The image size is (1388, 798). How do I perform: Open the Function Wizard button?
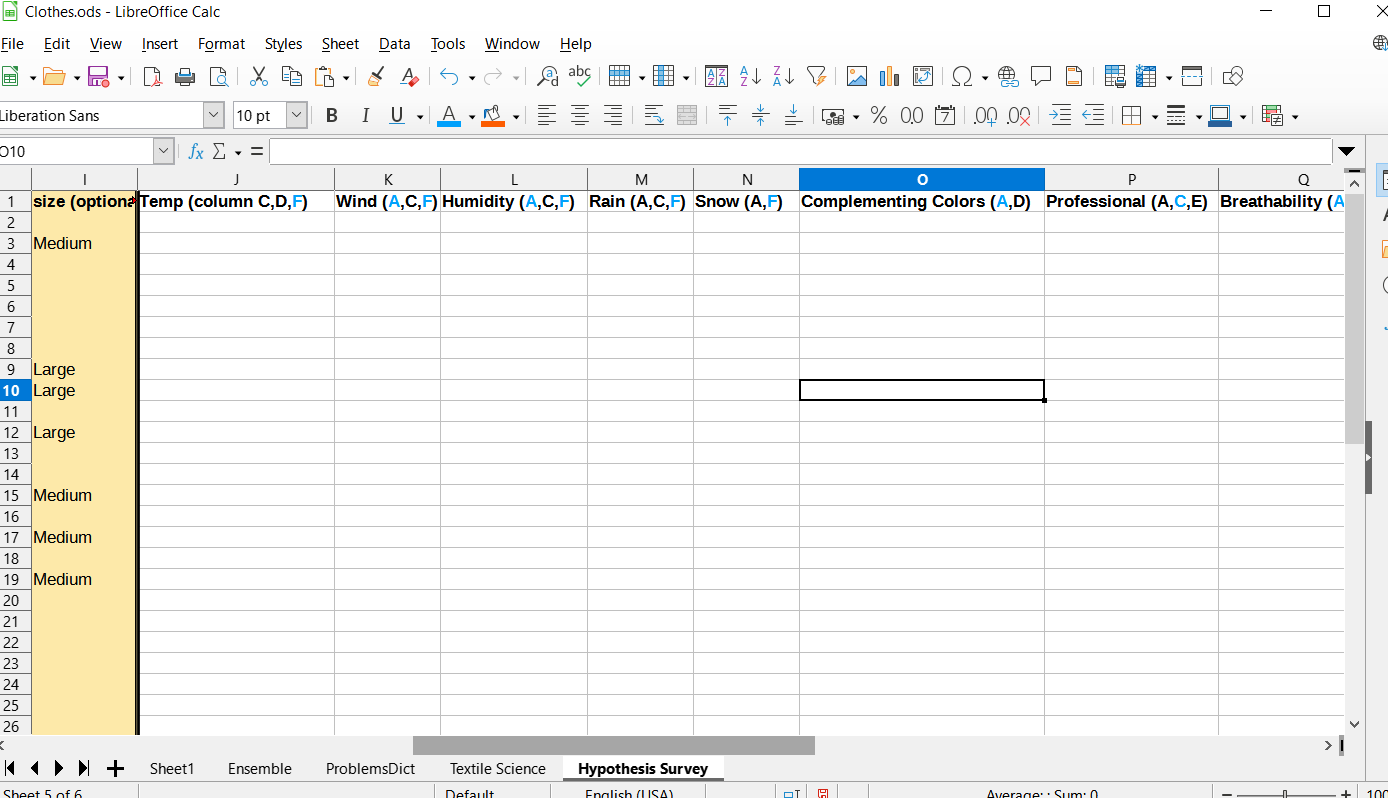click(x=196, y=152)
